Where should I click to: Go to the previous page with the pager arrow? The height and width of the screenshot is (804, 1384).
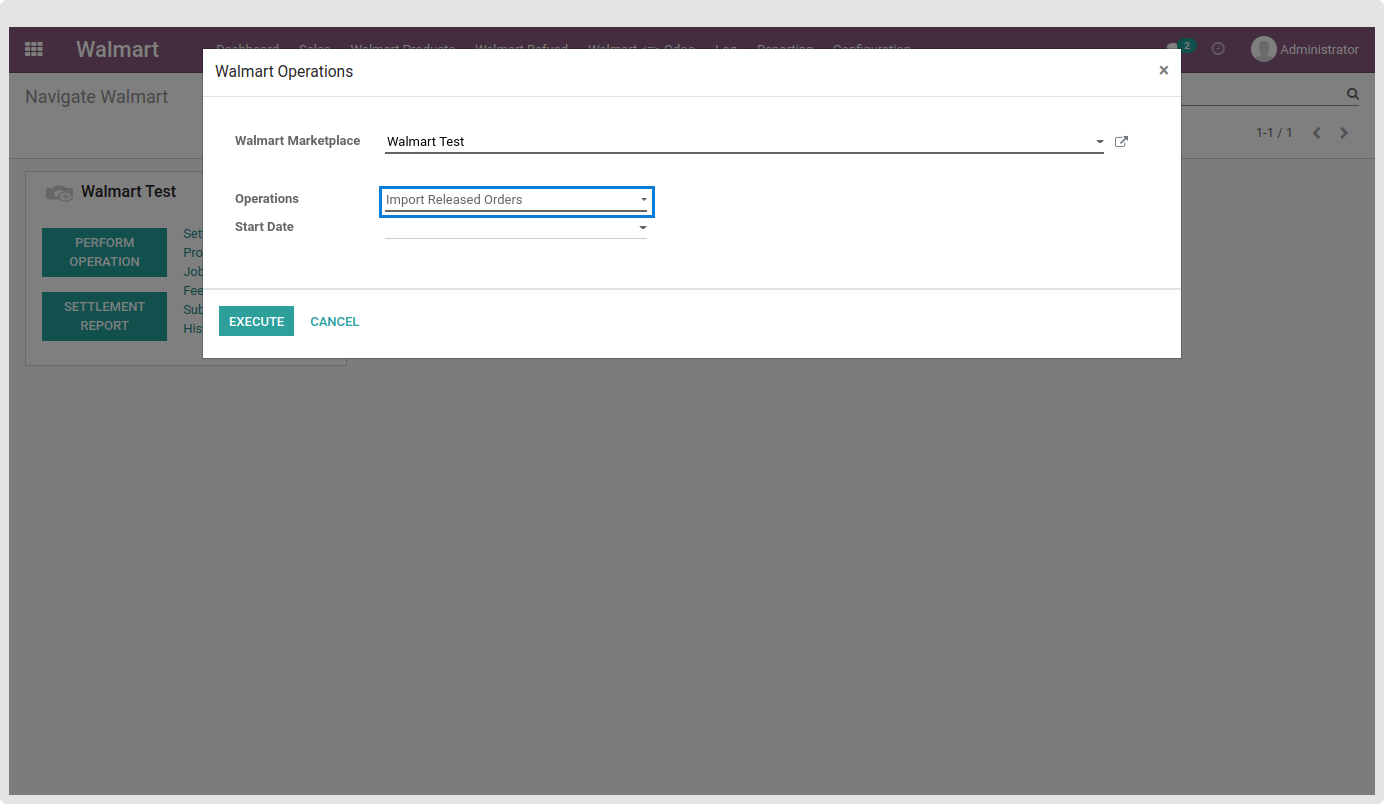pyautogui.click(x=1317, y=133)
